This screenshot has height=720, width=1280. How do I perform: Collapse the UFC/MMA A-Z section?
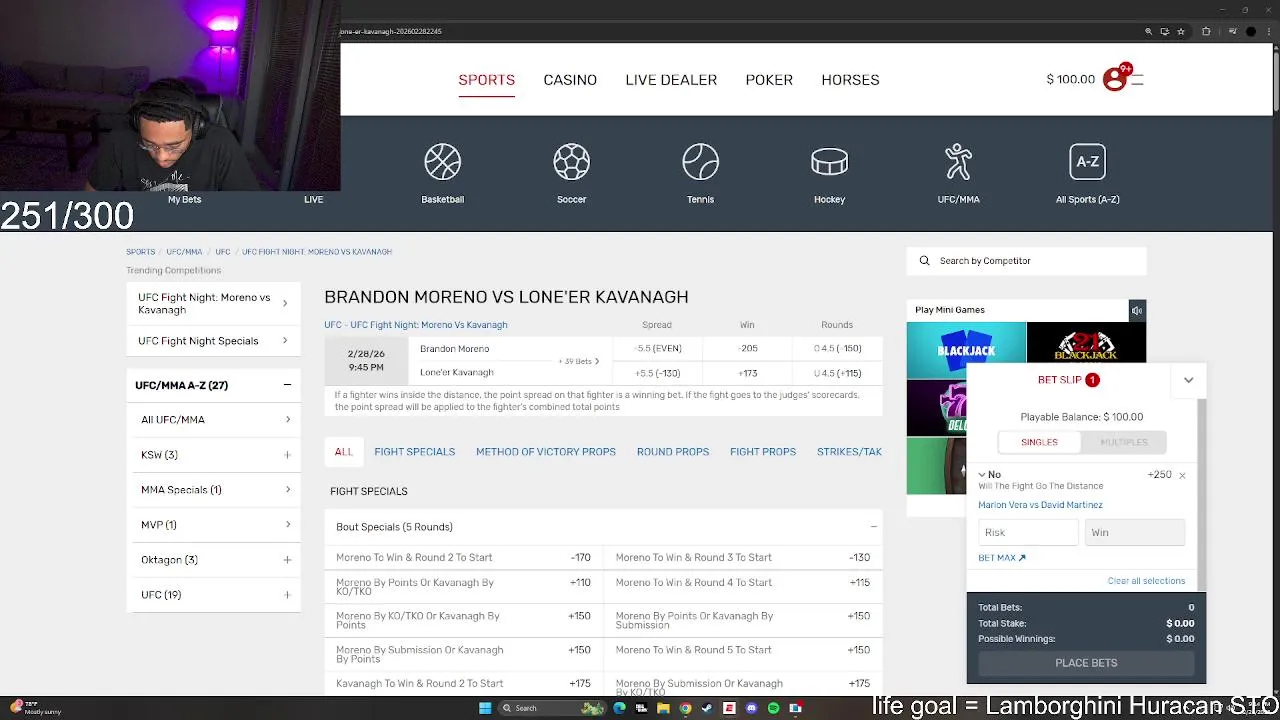[287, 385]
